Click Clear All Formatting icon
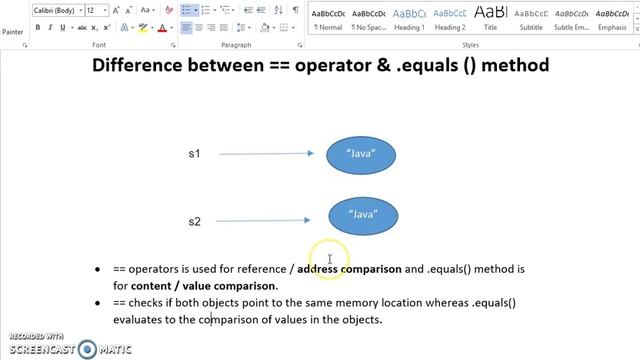This screenshot has width=640, height=360. (169, 10)
